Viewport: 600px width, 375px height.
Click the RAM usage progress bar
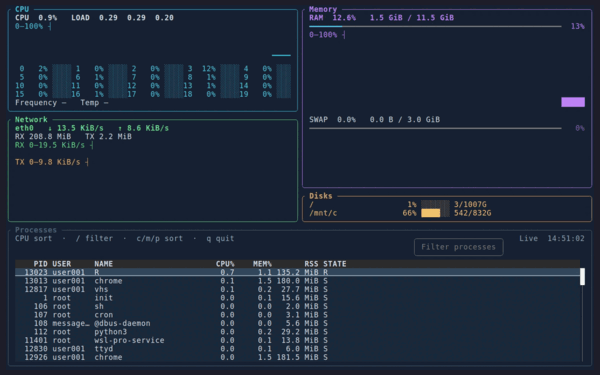click(435, 26)
